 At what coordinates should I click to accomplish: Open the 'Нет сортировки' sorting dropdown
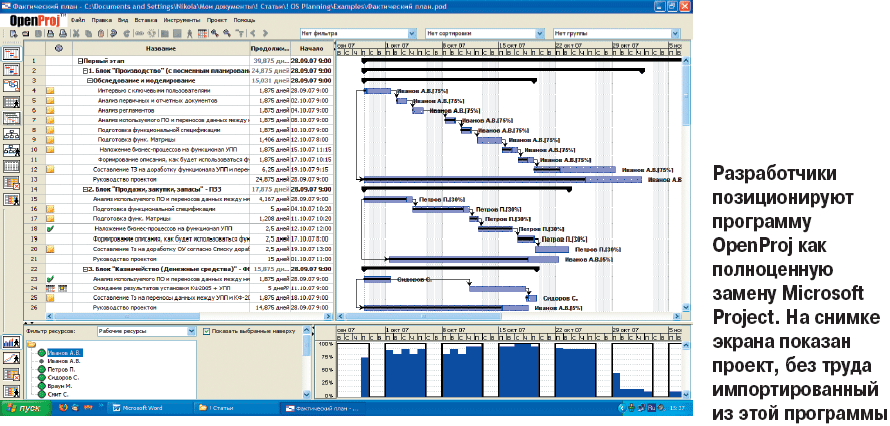(541, 33)
